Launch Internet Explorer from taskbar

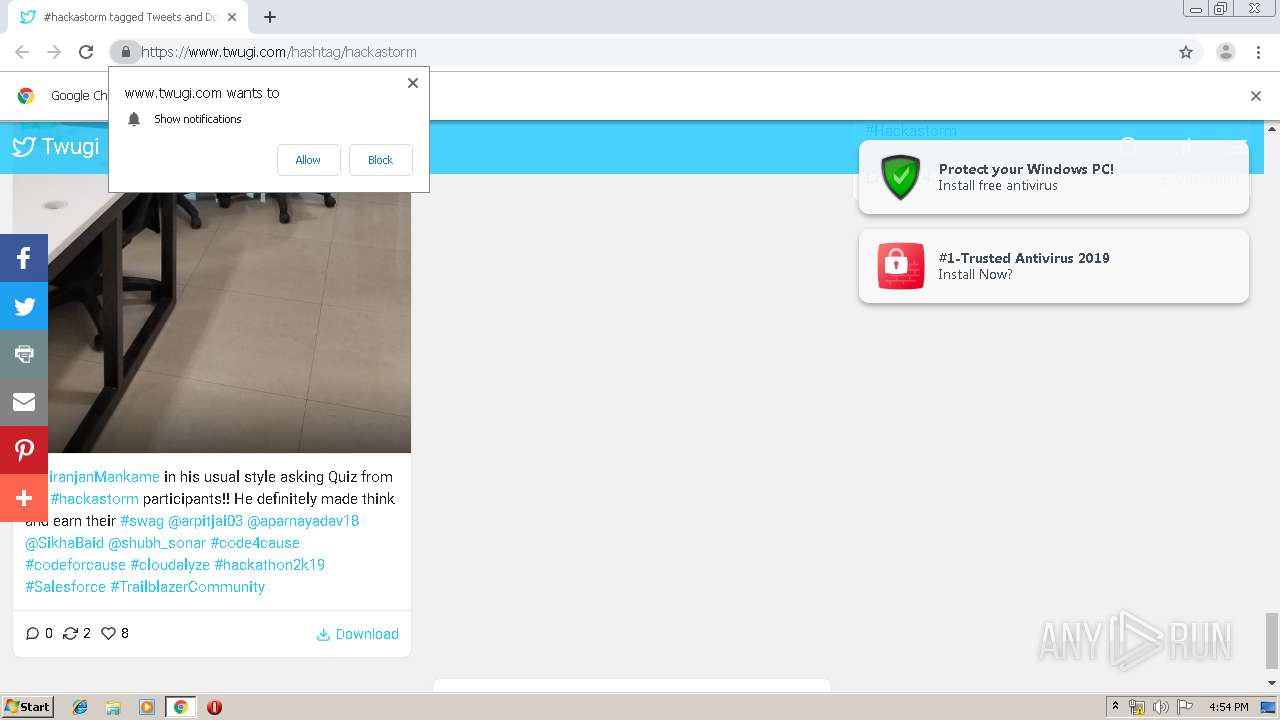pos(80,707)
